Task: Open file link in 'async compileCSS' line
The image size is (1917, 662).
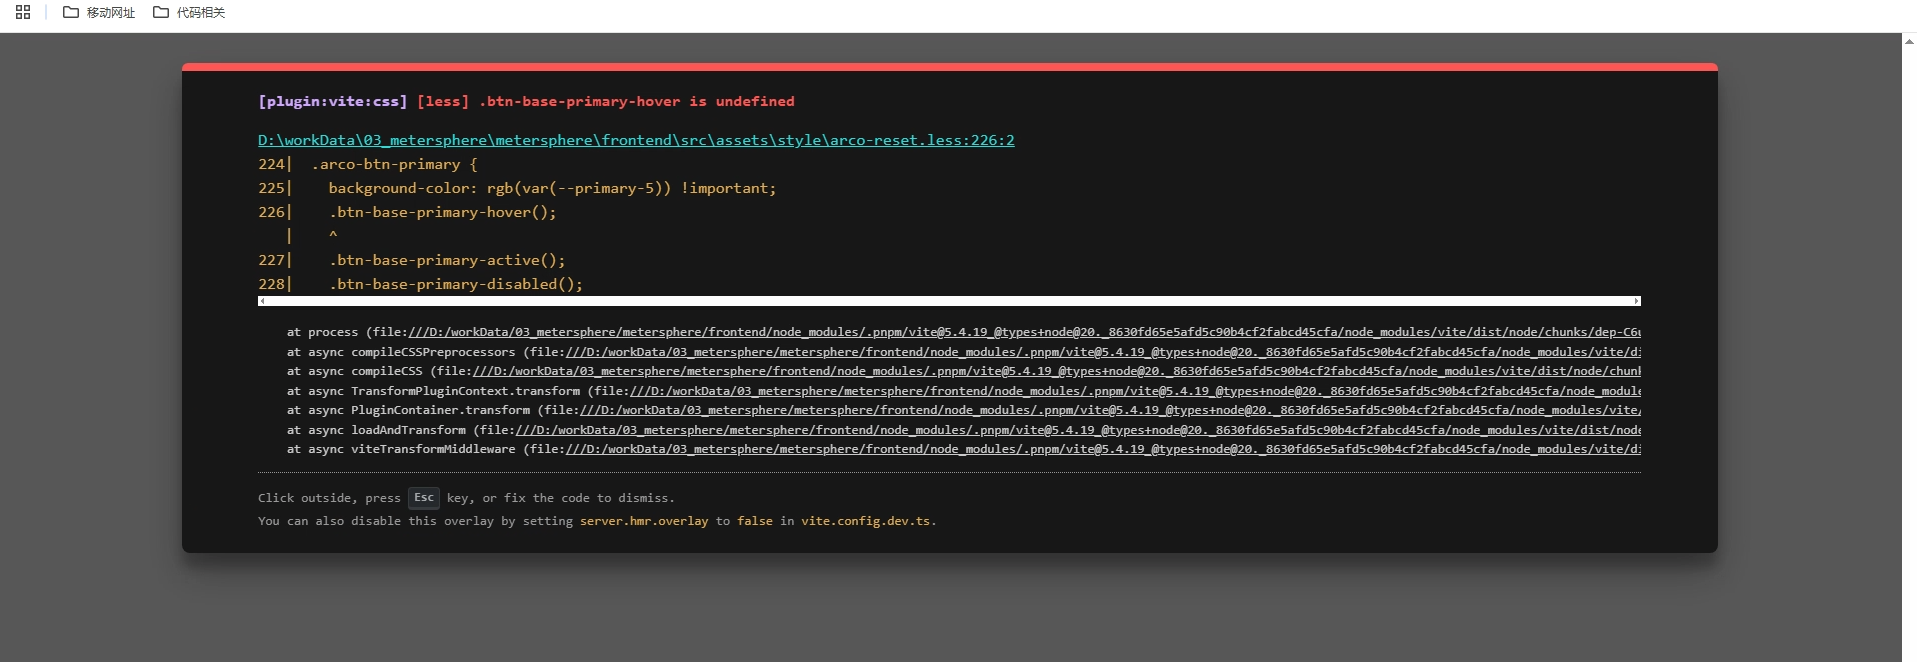Action: pos(1057,371)
